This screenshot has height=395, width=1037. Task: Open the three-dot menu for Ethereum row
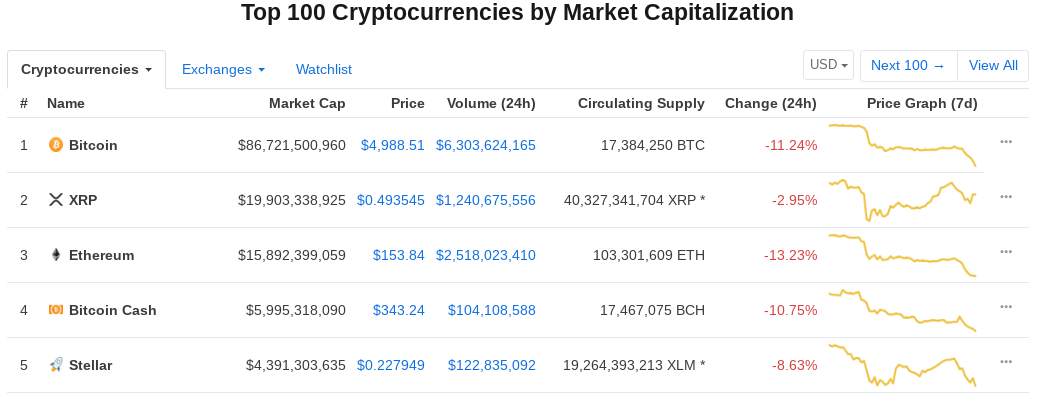coord(1006,251)
